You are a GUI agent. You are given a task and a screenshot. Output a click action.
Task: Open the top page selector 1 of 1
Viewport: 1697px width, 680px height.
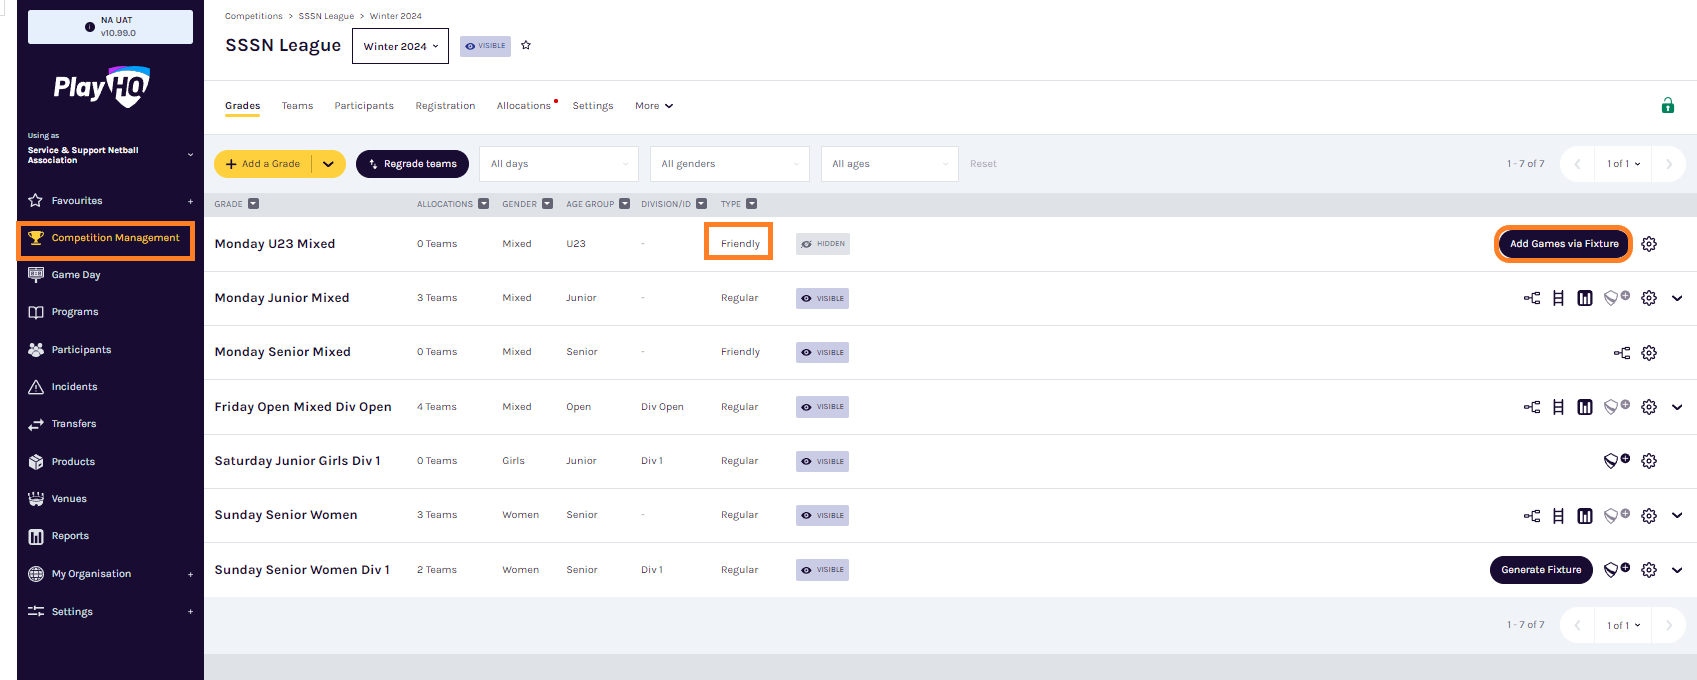pyautogui.click(x=1624, y=164)
